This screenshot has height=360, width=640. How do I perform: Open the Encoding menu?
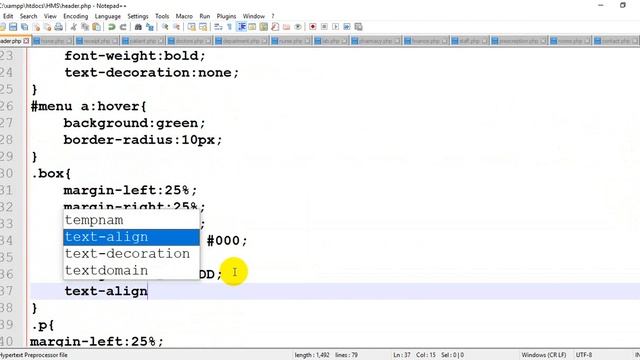76,16
